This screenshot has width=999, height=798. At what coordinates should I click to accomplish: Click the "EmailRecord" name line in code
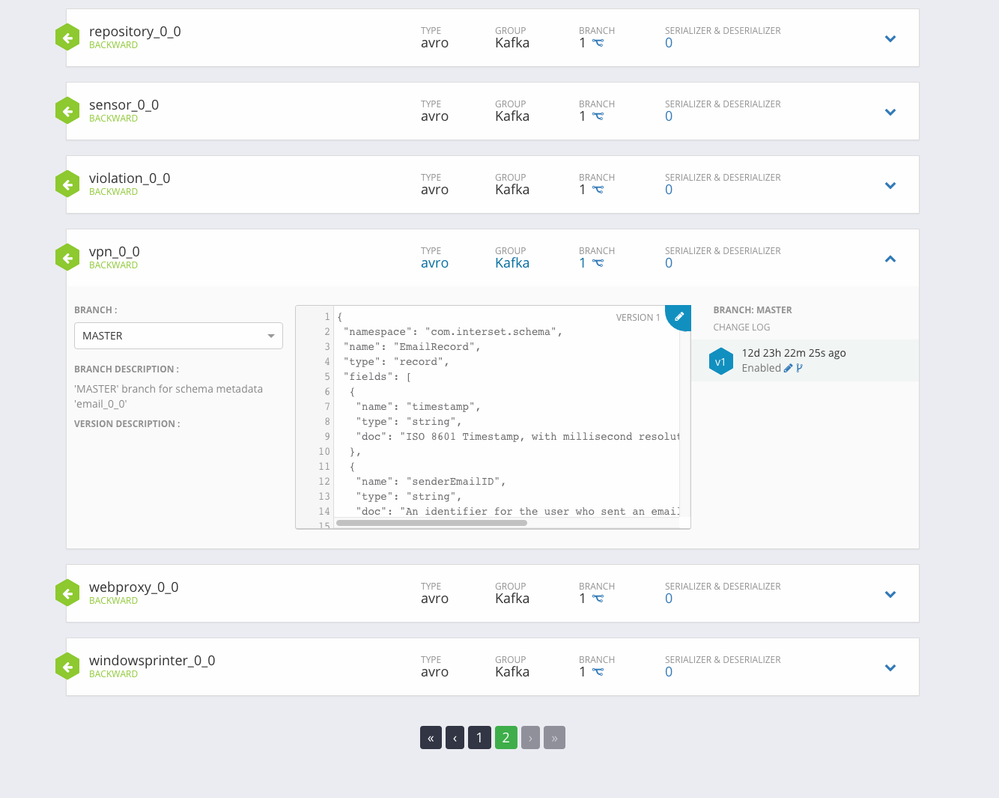[x=411, y=346]
